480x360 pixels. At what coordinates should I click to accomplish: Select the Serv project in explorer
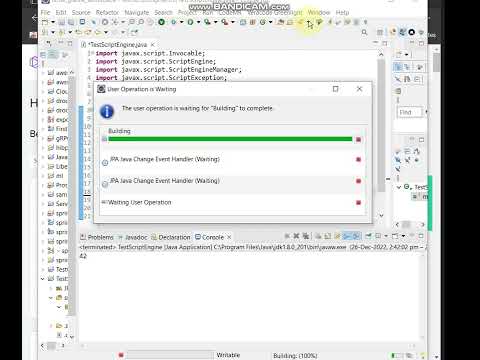[x=59, y=203]
